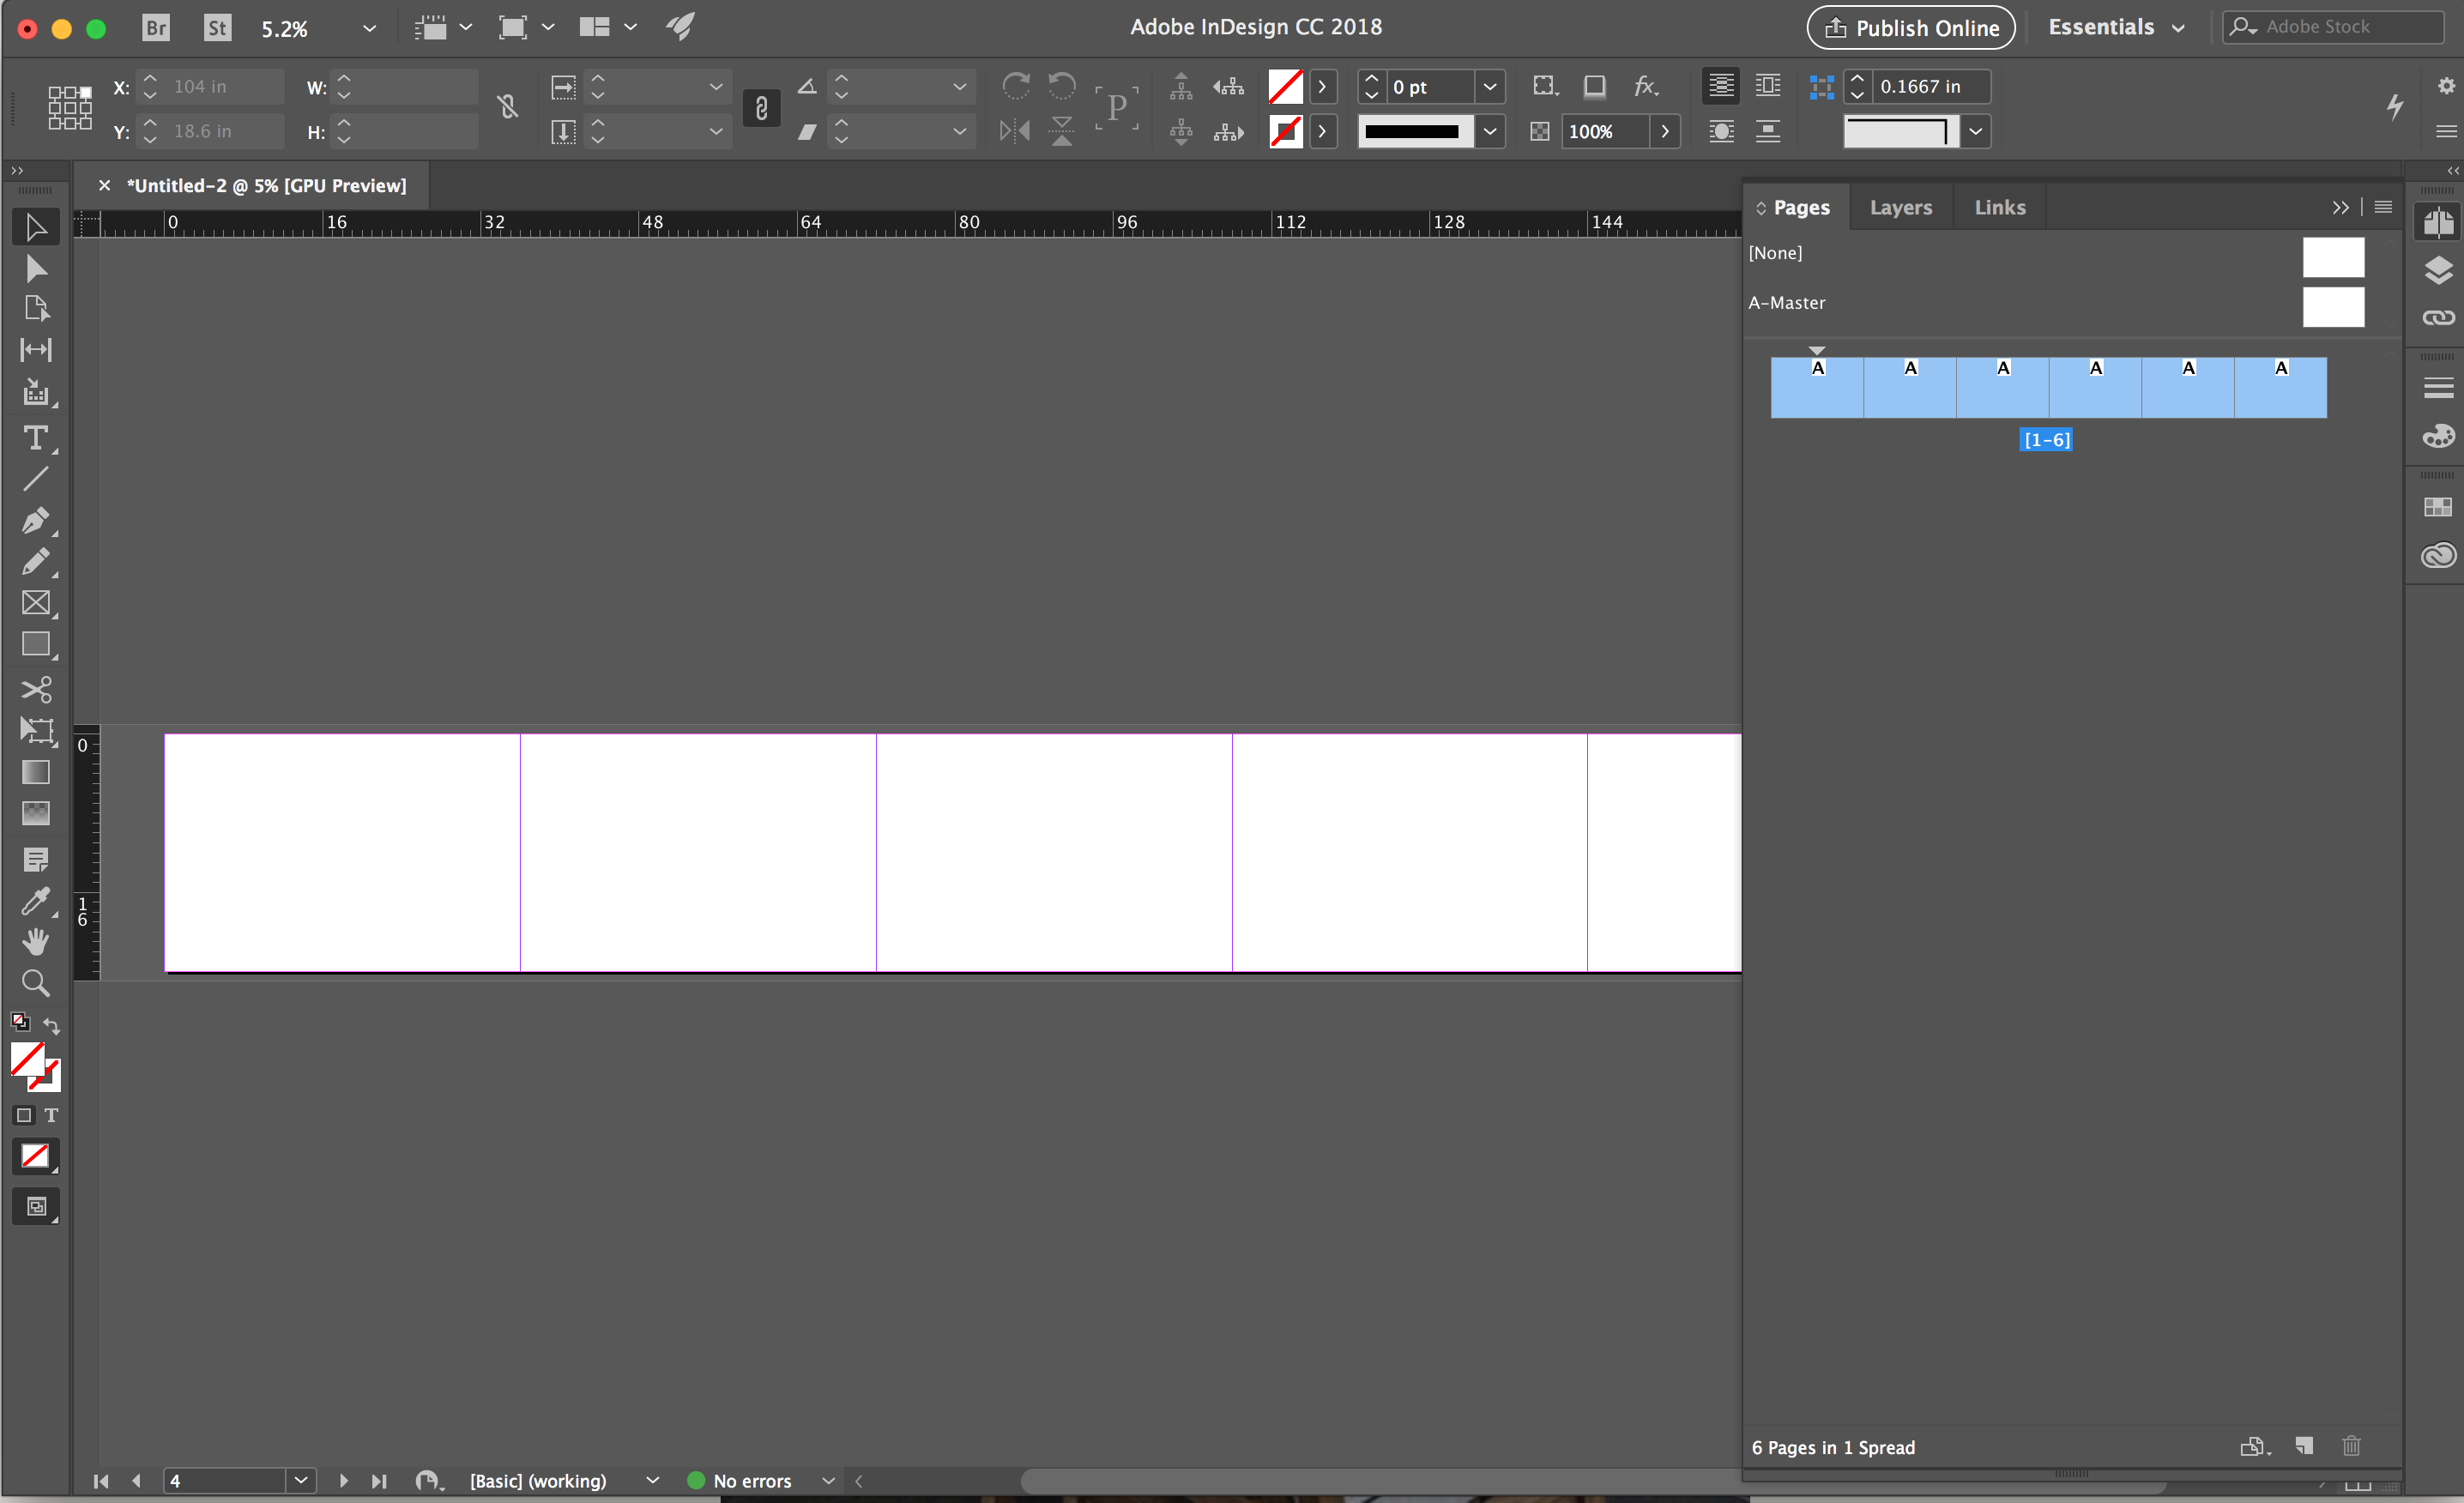Image resolution: width=2464 pixels, height=1503 pixels.
Task: Choose the Scissors tool
Action: [36, 689]
